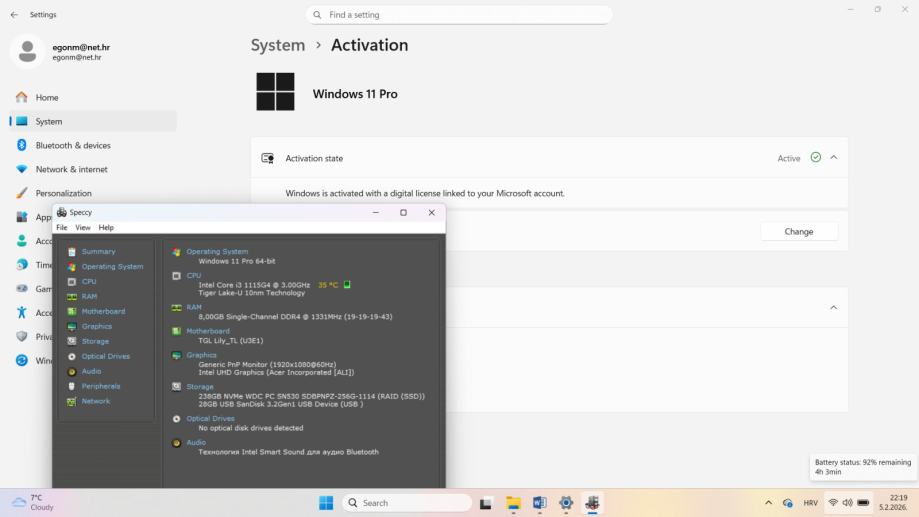Viewport: 919px width, 517px height.
Task: Go back with the Settings back arrow
Action: [x=14, y=15]
